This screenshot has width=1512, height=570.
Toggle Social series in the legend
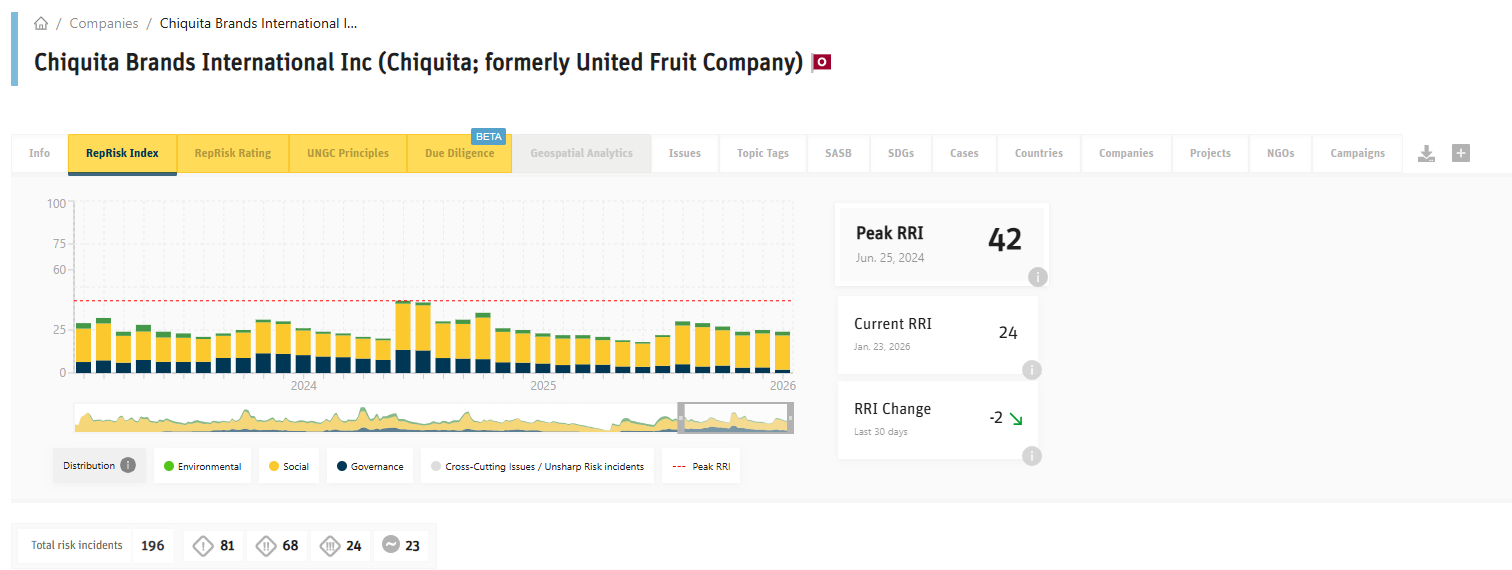(288, 466)
